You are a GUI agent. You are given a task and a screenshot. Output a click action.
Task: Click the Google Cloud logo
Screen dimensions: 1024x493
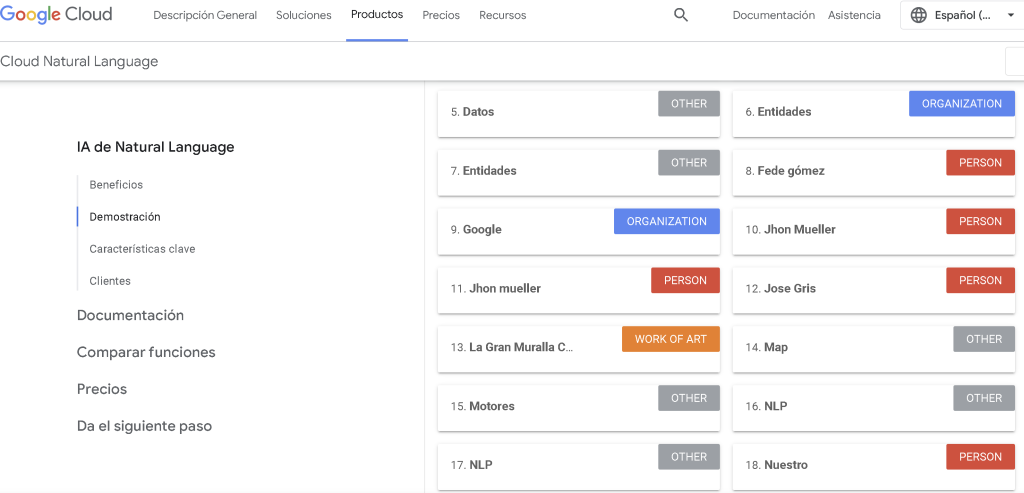tap(57, 15)
